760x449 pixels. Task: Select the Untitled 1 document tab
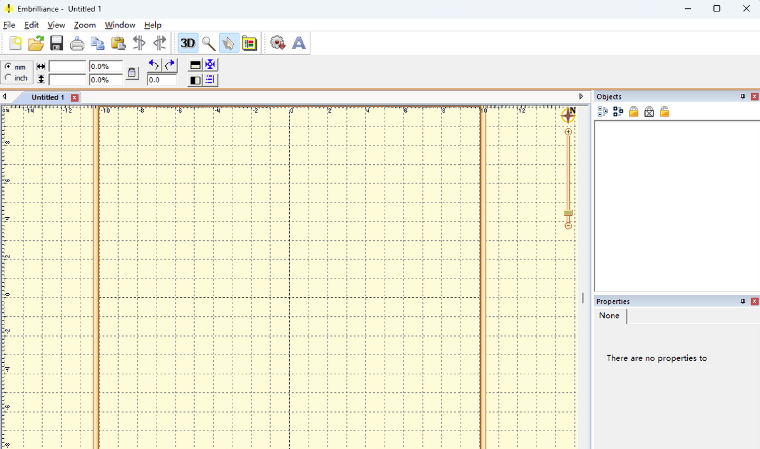tap(48, 97)
